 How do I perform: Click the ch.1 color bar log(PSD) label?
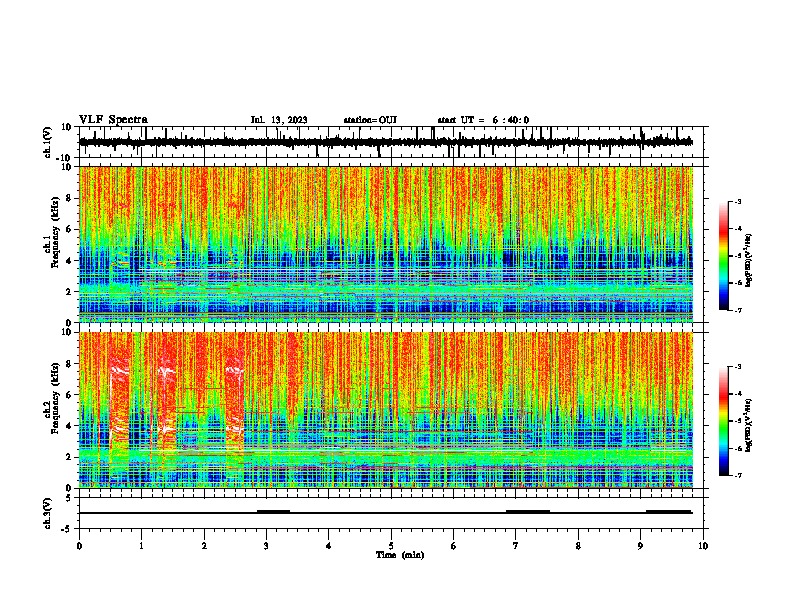click(748, 261)
